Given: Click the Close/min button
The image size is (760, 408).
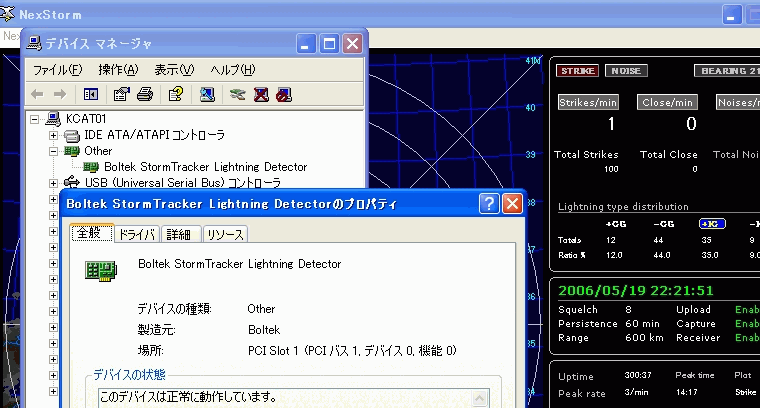Looking at the screenshot, I should pyautogui.click(x=669, y=102).
